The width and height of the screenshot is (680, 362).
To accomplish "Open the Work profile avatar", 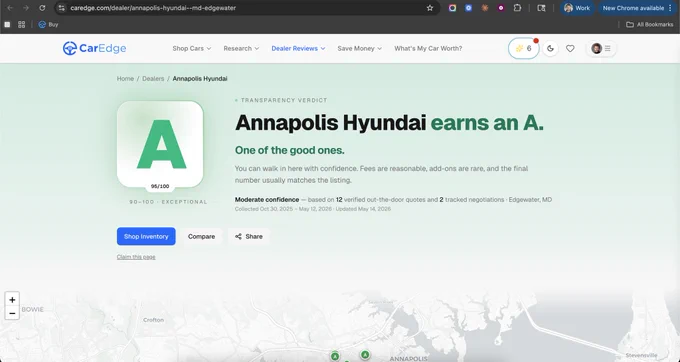I will tap(577, 8).
